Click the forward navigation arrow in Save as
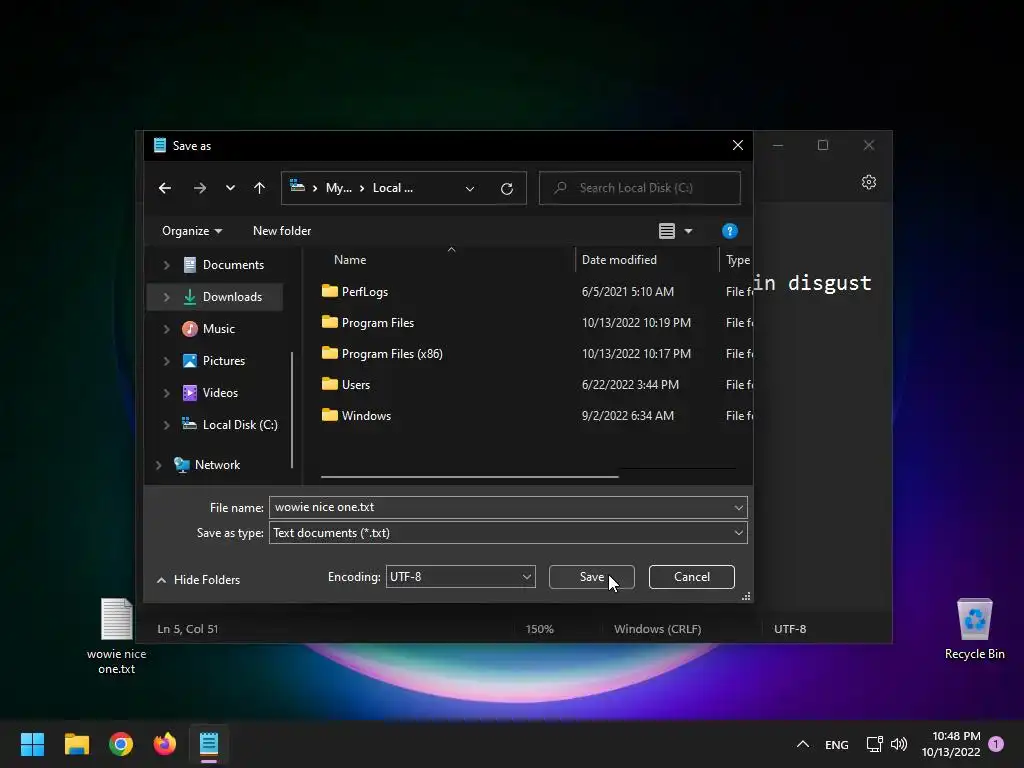This screenshot has width=1024, height=768. pyautogui.click(x=200, y=188)
